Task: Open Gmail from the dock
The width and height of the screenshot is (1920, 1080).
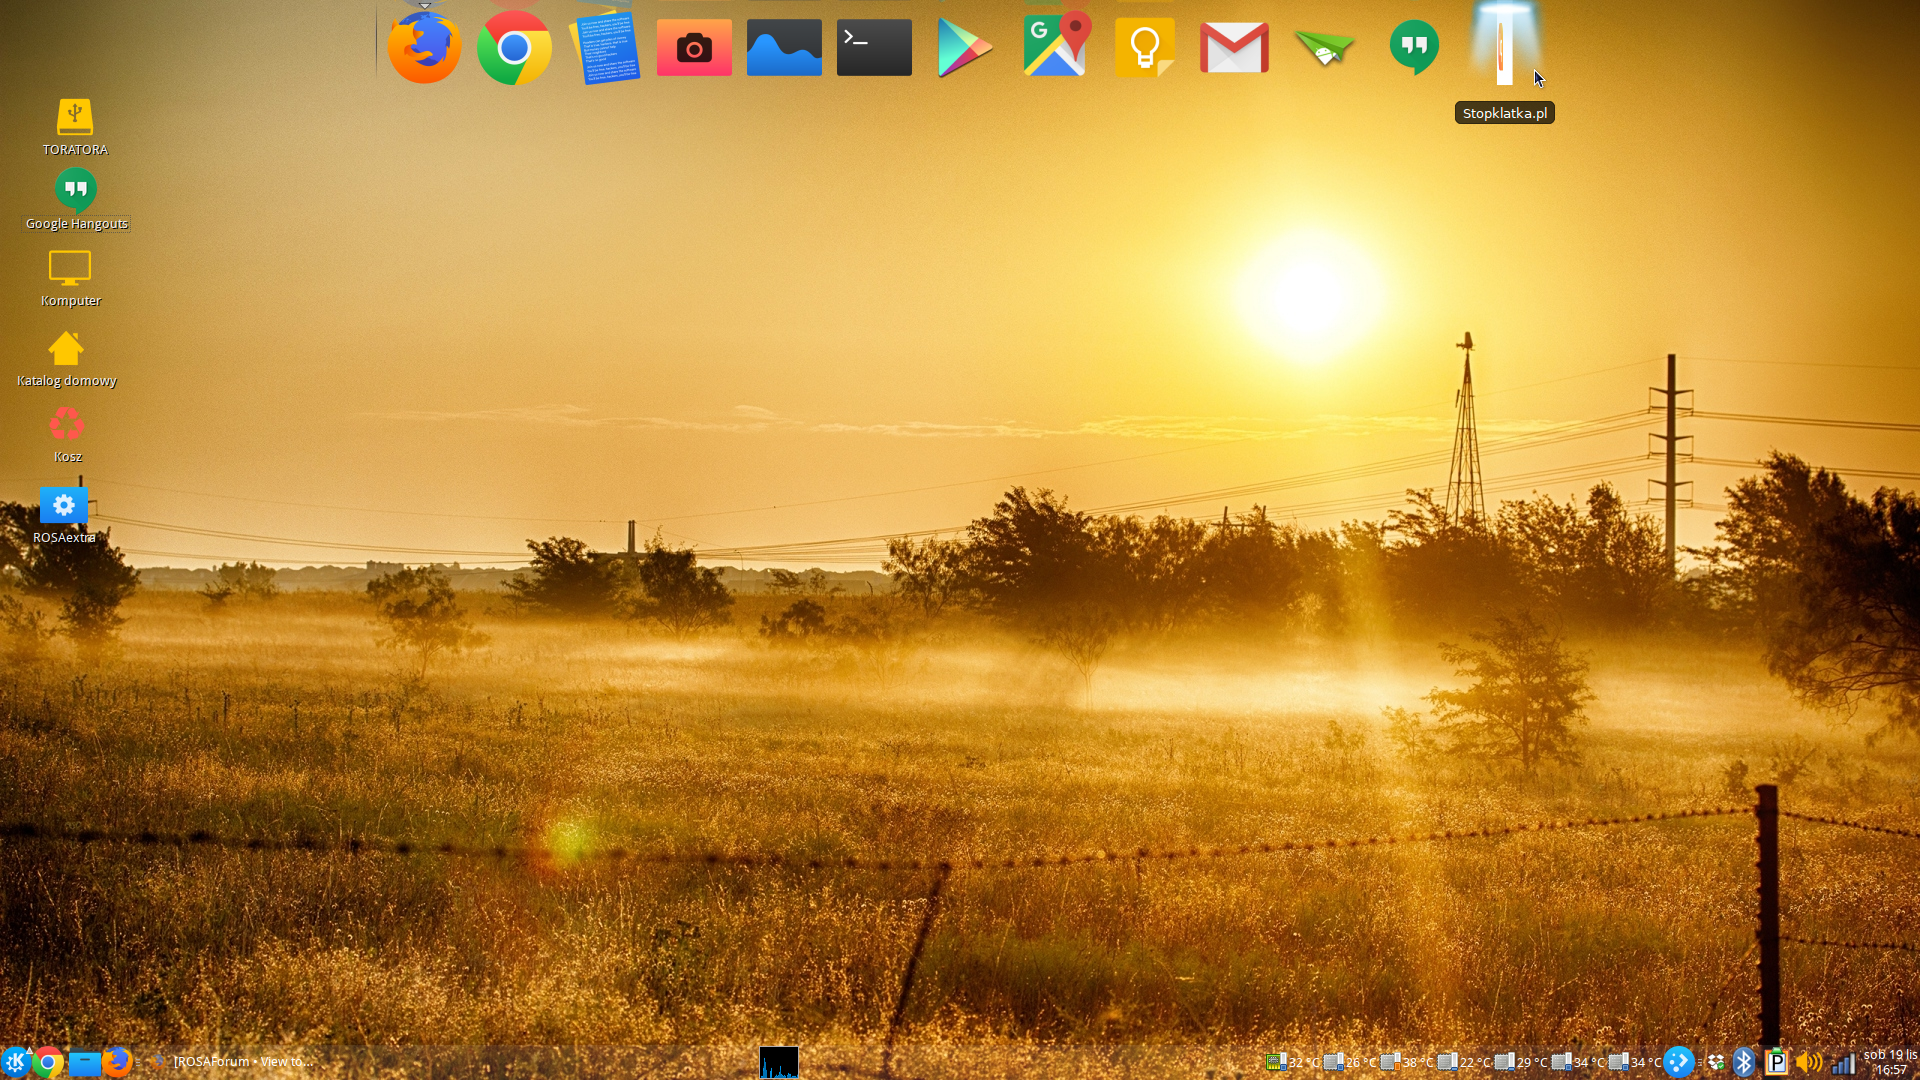Action: tap(1234, 47)
